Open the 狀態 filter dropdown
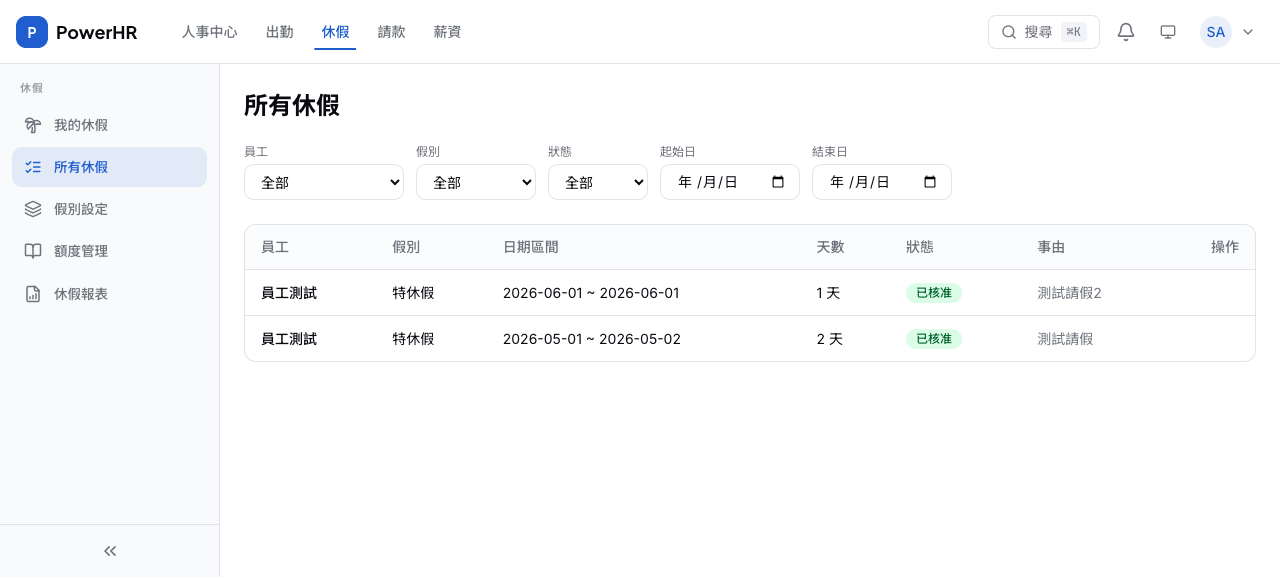Viewport: 1280px width, 577px height. point(597,182)
